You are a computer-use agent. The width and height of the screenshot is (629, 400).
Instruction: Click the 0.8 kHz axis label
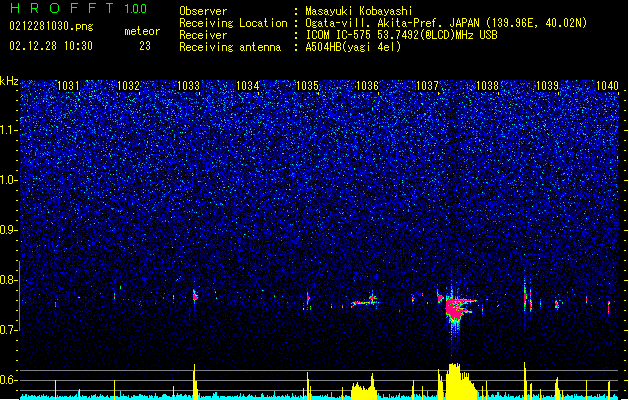pos(9,280)
